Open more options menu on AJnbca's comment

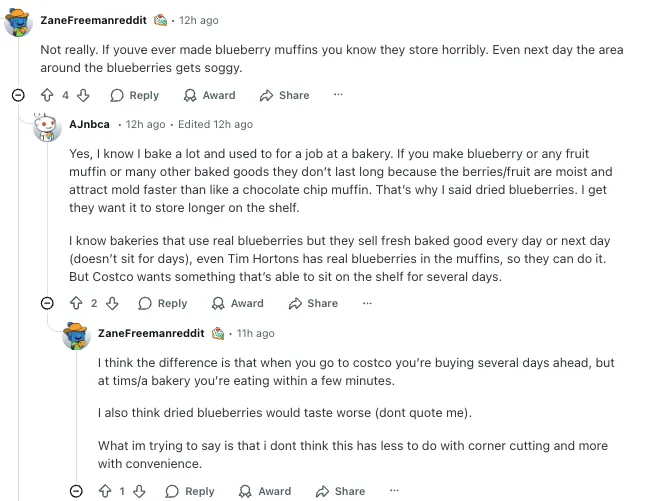tap(366, 303)
